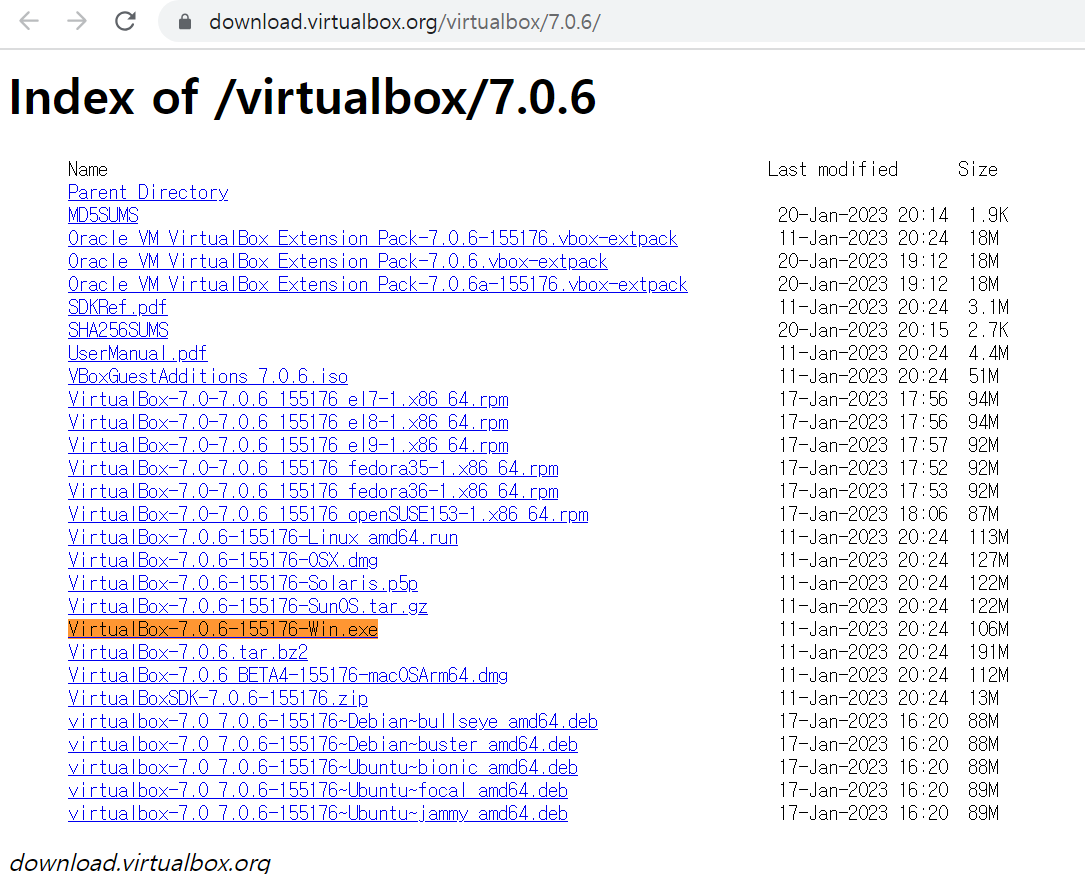Click the '127M' size of OSX.dmg
The height and width of the screenshot is (874, 1085).
pos(989,560)
